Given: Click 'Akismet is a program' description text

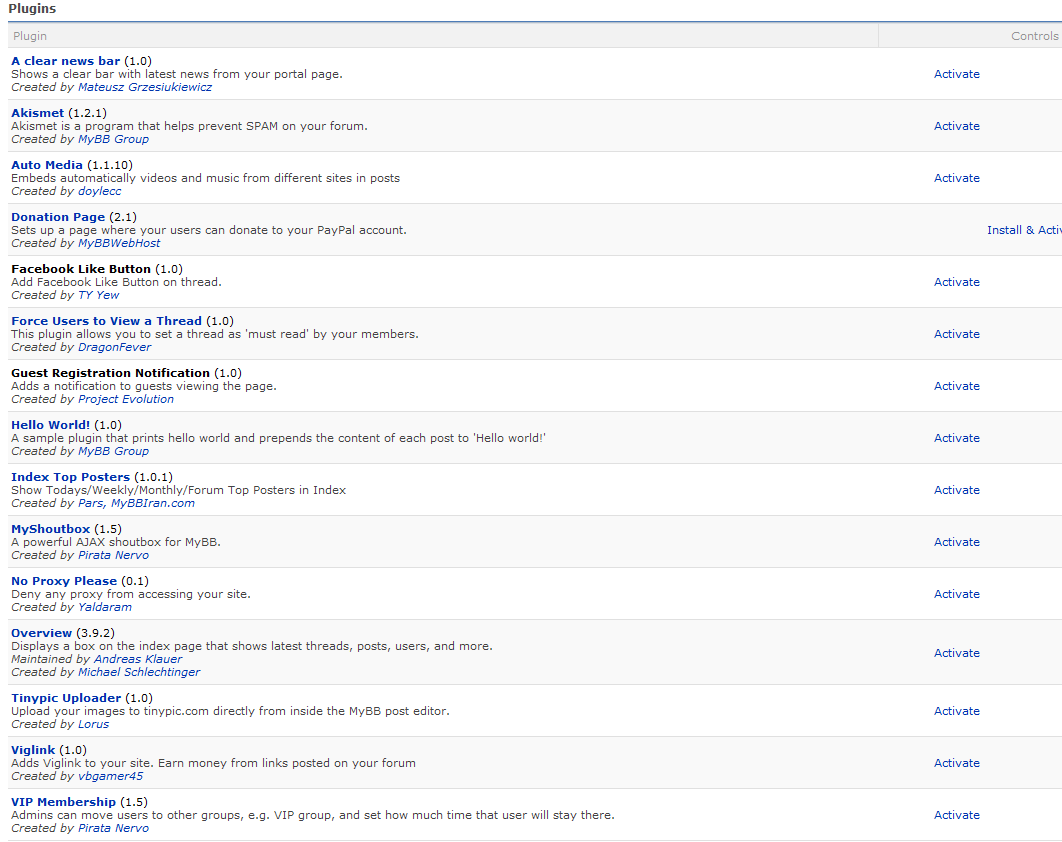Looking at the screenshot, I should pos(189,126).
